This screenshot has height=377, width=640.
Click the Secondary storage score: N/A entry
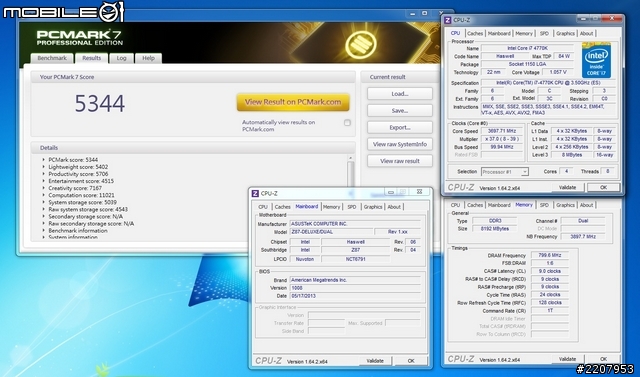coord(85,217)
